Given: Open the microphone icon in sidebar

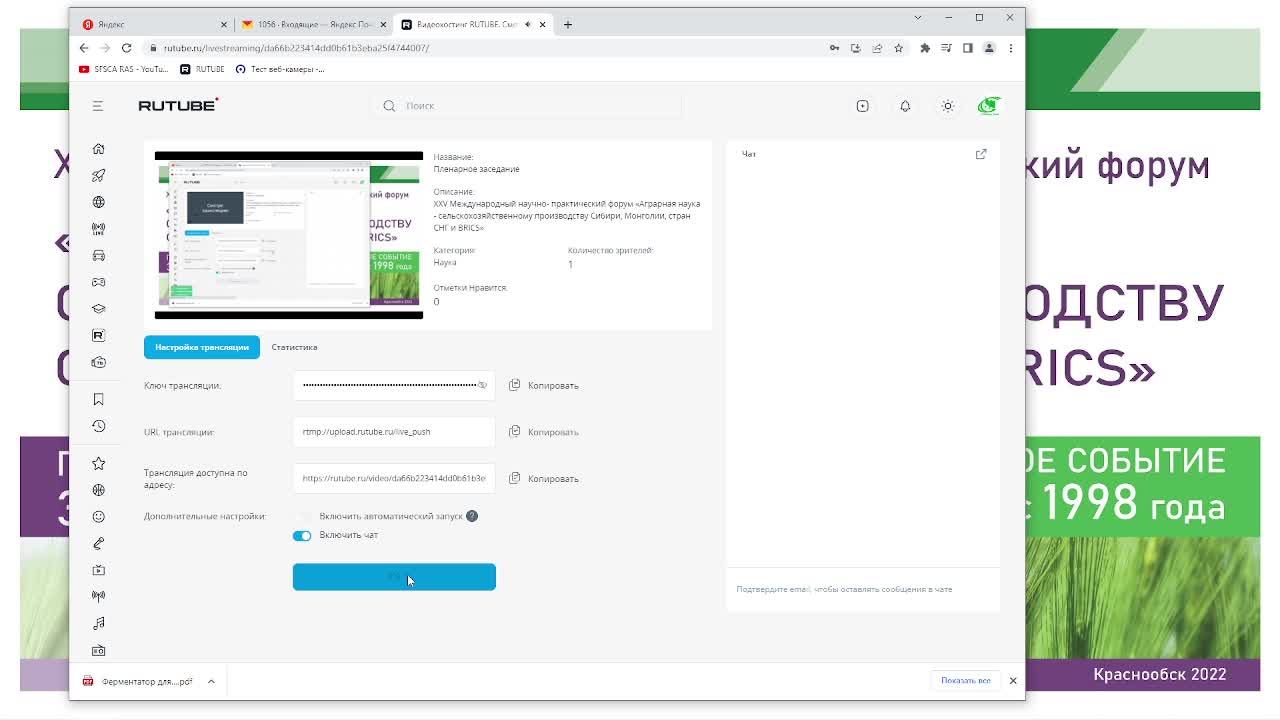Looking at the screenshot, I should point(98,543).
